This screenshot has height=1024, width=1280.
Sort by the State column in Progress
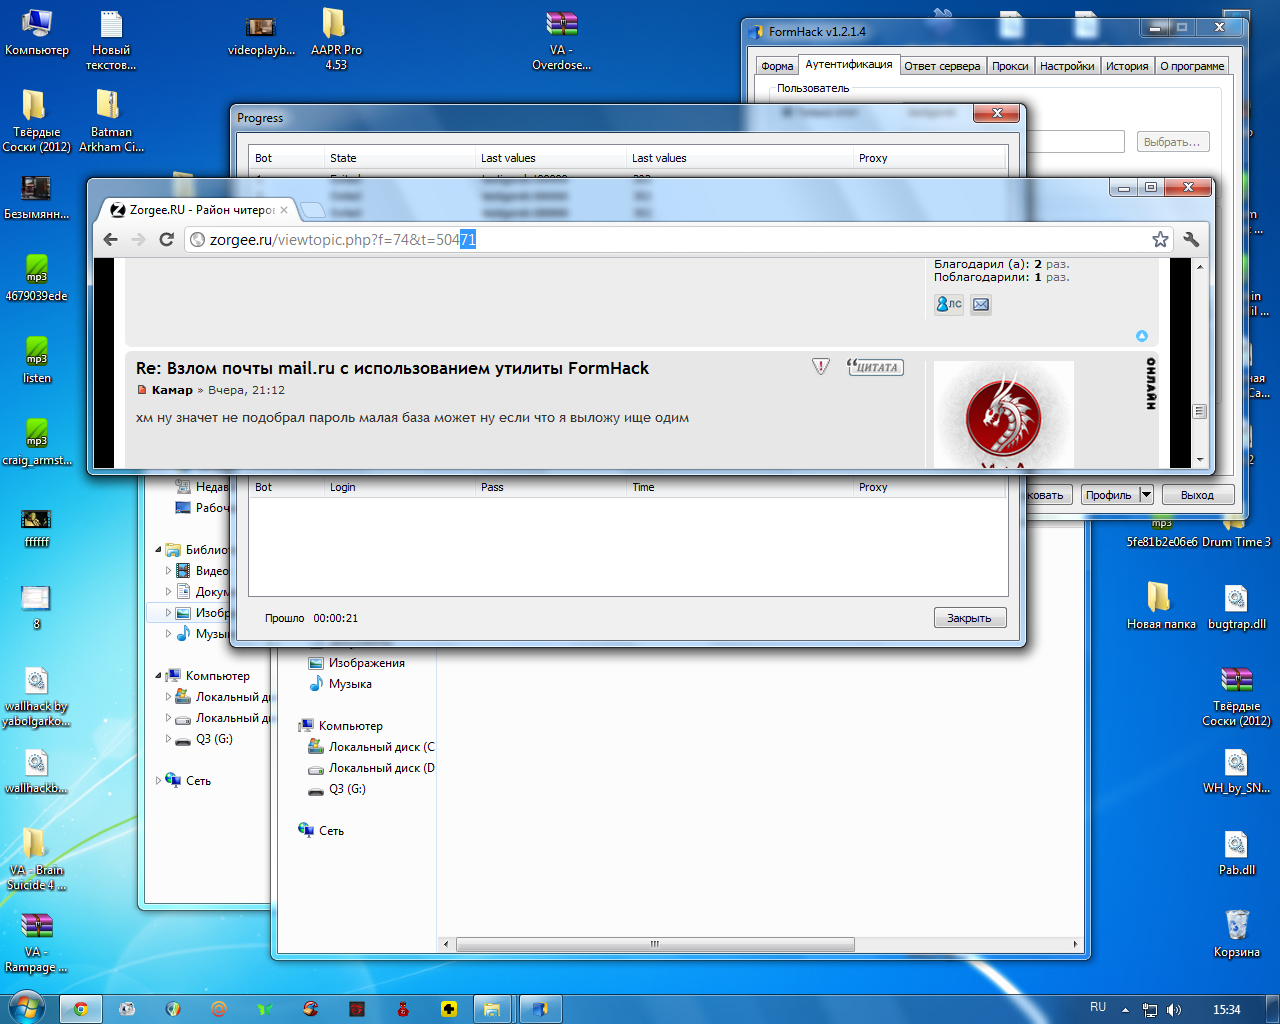pyautogui.click(x=400, y=158)
